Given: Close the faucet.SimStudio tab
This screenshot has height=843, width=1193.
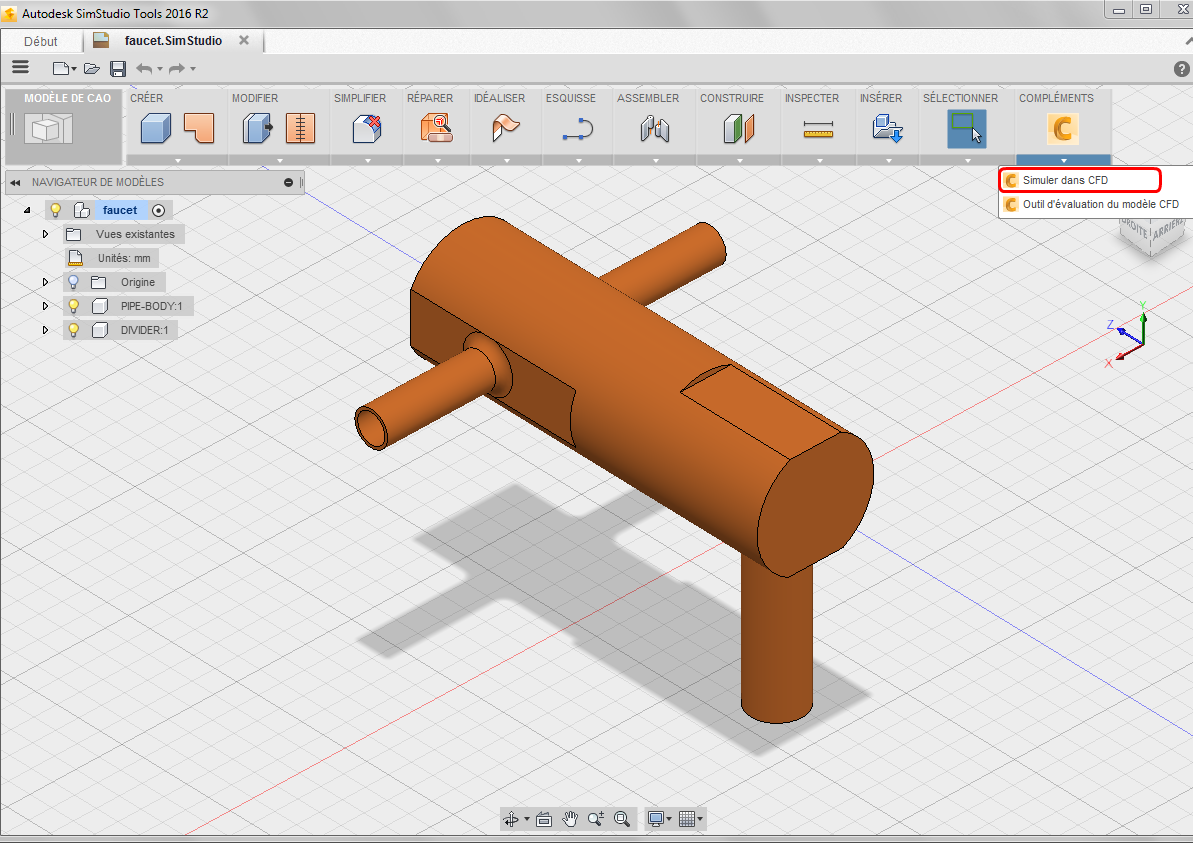Looking at the screenshot, I should point(244,40).
